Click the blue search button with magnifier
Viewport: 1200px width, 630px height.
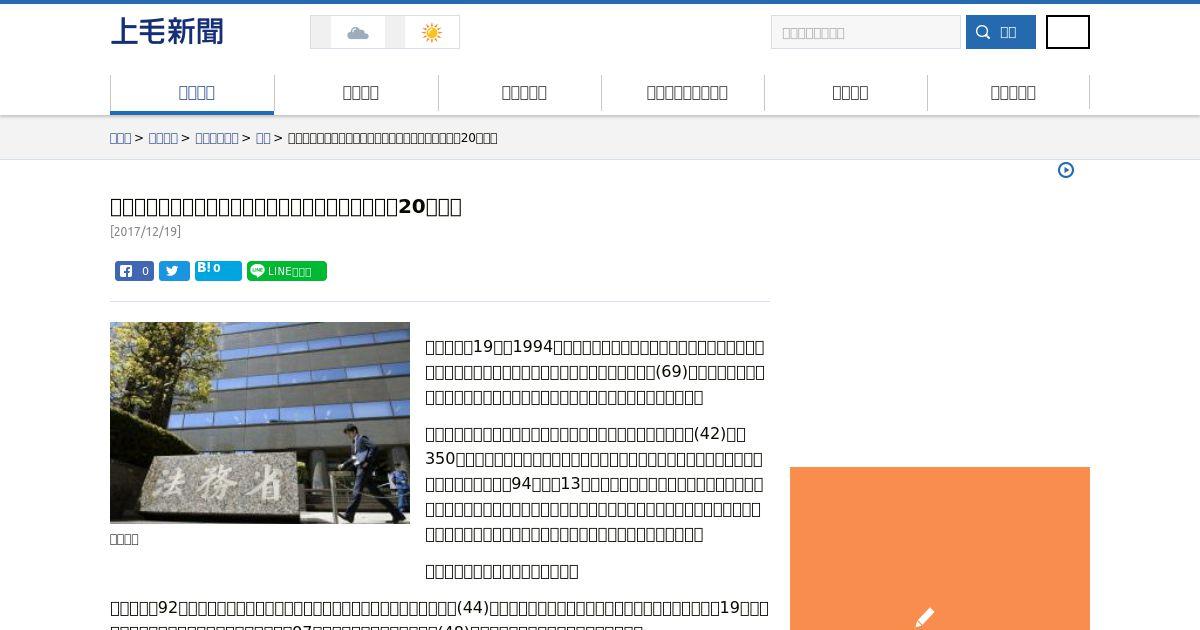1001,32
